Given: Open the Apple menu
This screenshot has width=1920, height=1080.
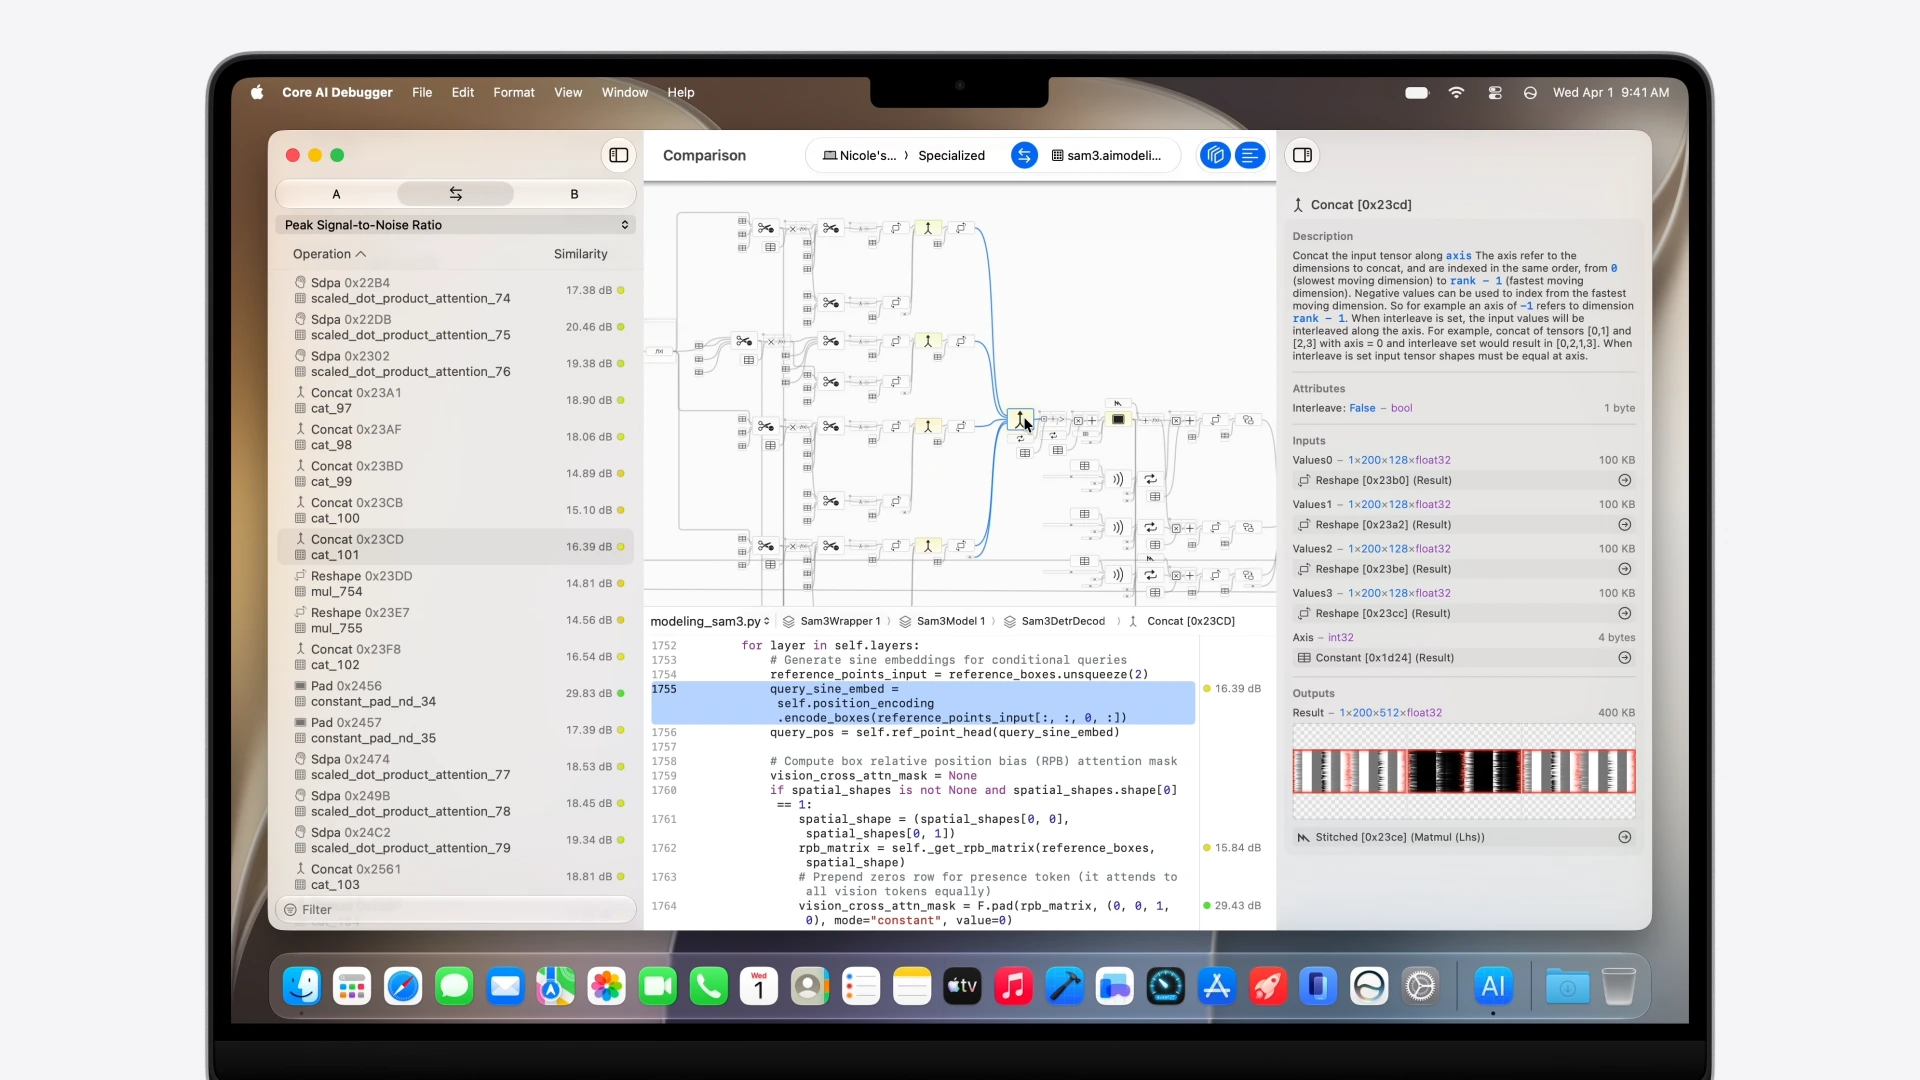Looking at the screenshot, I should [x=257, y=92].
